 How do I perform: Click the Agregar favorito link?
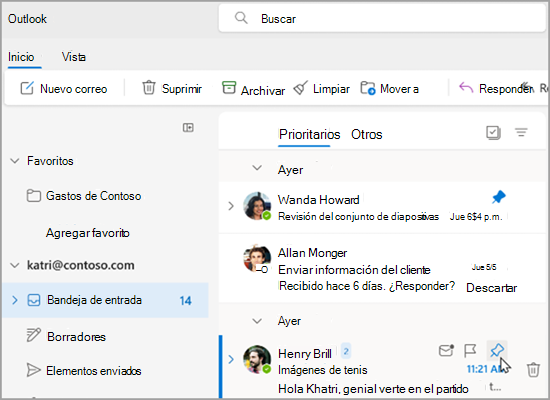[x=88, y=233]
